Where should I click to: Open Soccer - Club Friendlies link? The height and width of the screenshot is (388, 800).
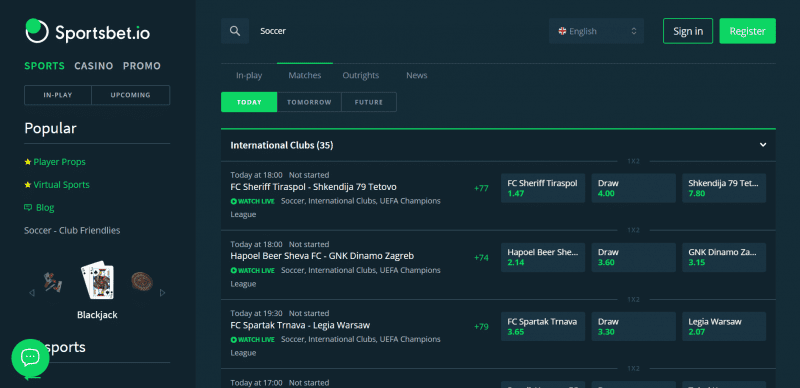72,231
